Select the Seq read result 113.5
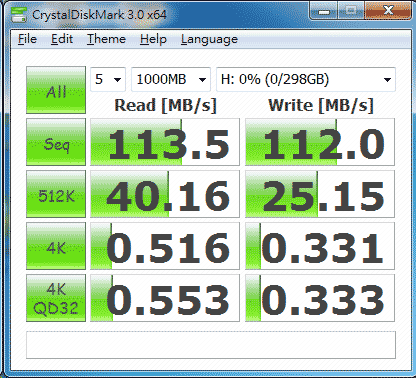This screenshot has width=416, height=378. [165, 142]
